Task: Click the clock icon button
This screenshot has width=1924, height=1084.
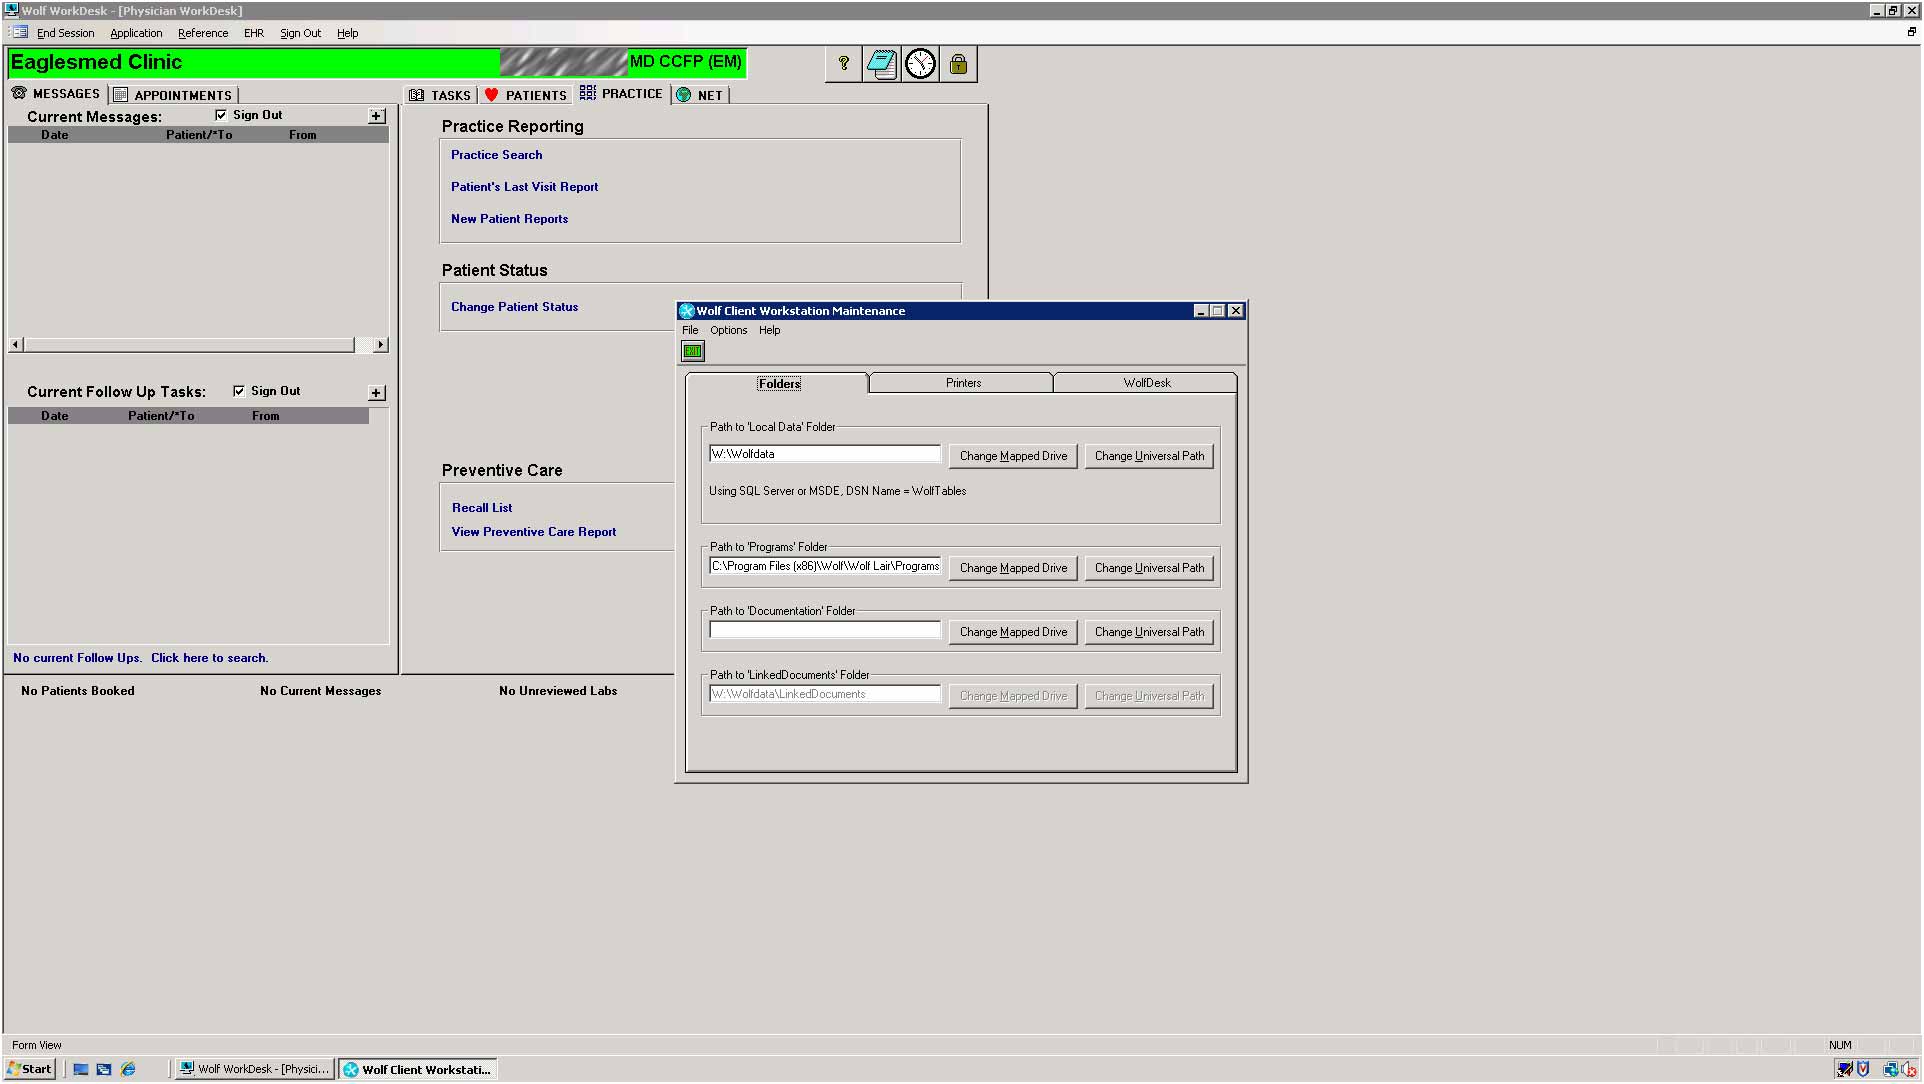Action: pyautogui.click(x=920, y=64)
